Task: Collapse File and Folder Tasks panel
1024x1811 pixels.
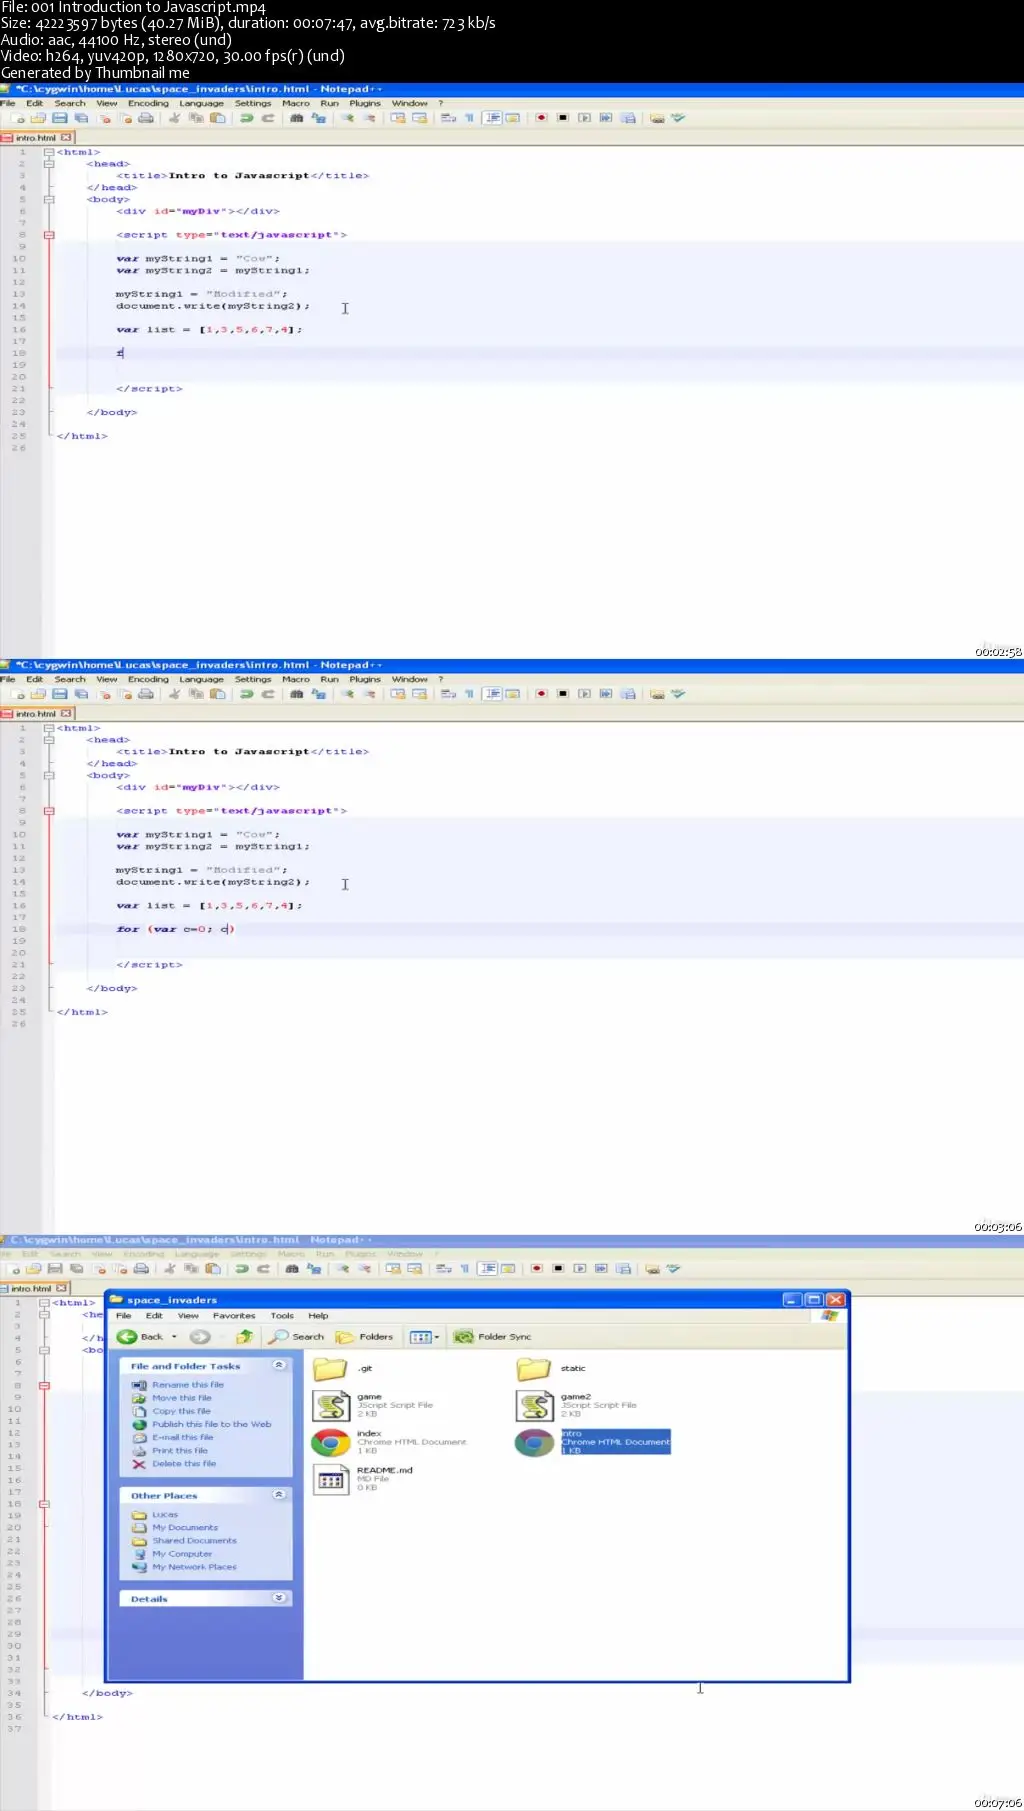Action: click(279, 1365)
